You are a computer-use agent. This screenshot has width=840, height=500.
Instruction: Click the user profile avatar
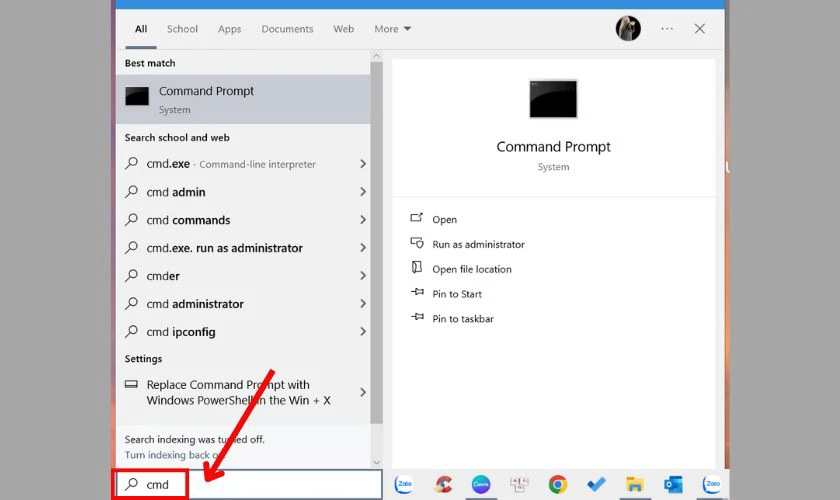point(628,28)
